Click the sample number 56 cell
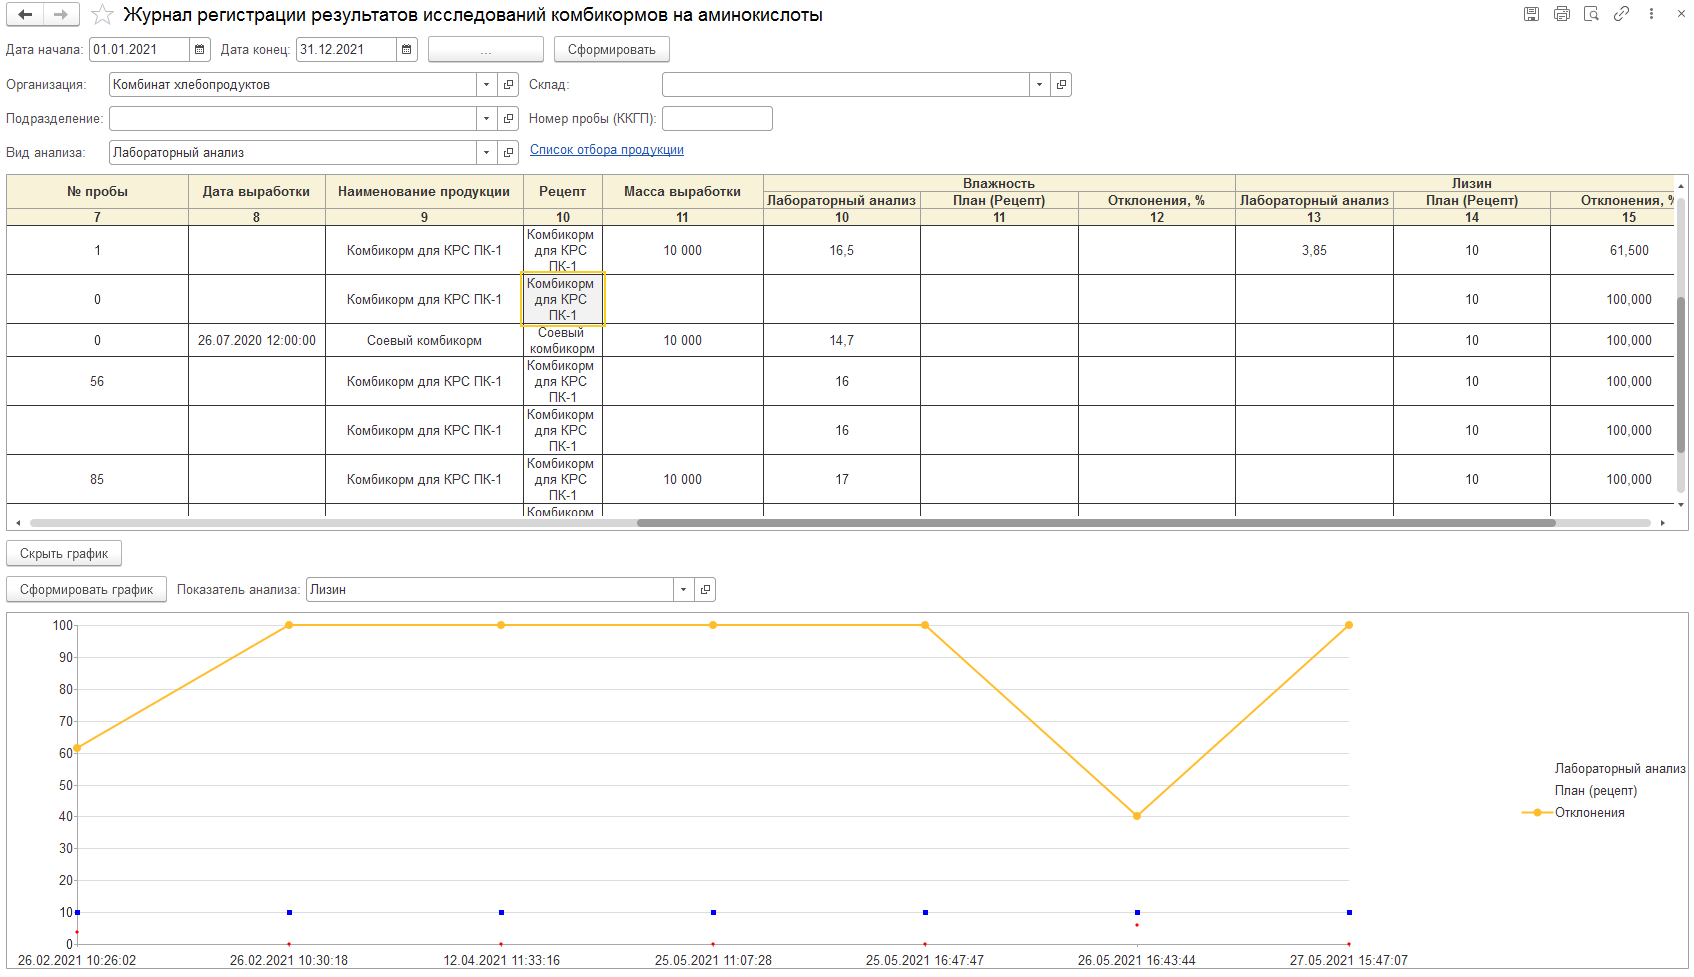Image resolution: width=1694 pixels, height=977 pixels. tap(97, 382)
